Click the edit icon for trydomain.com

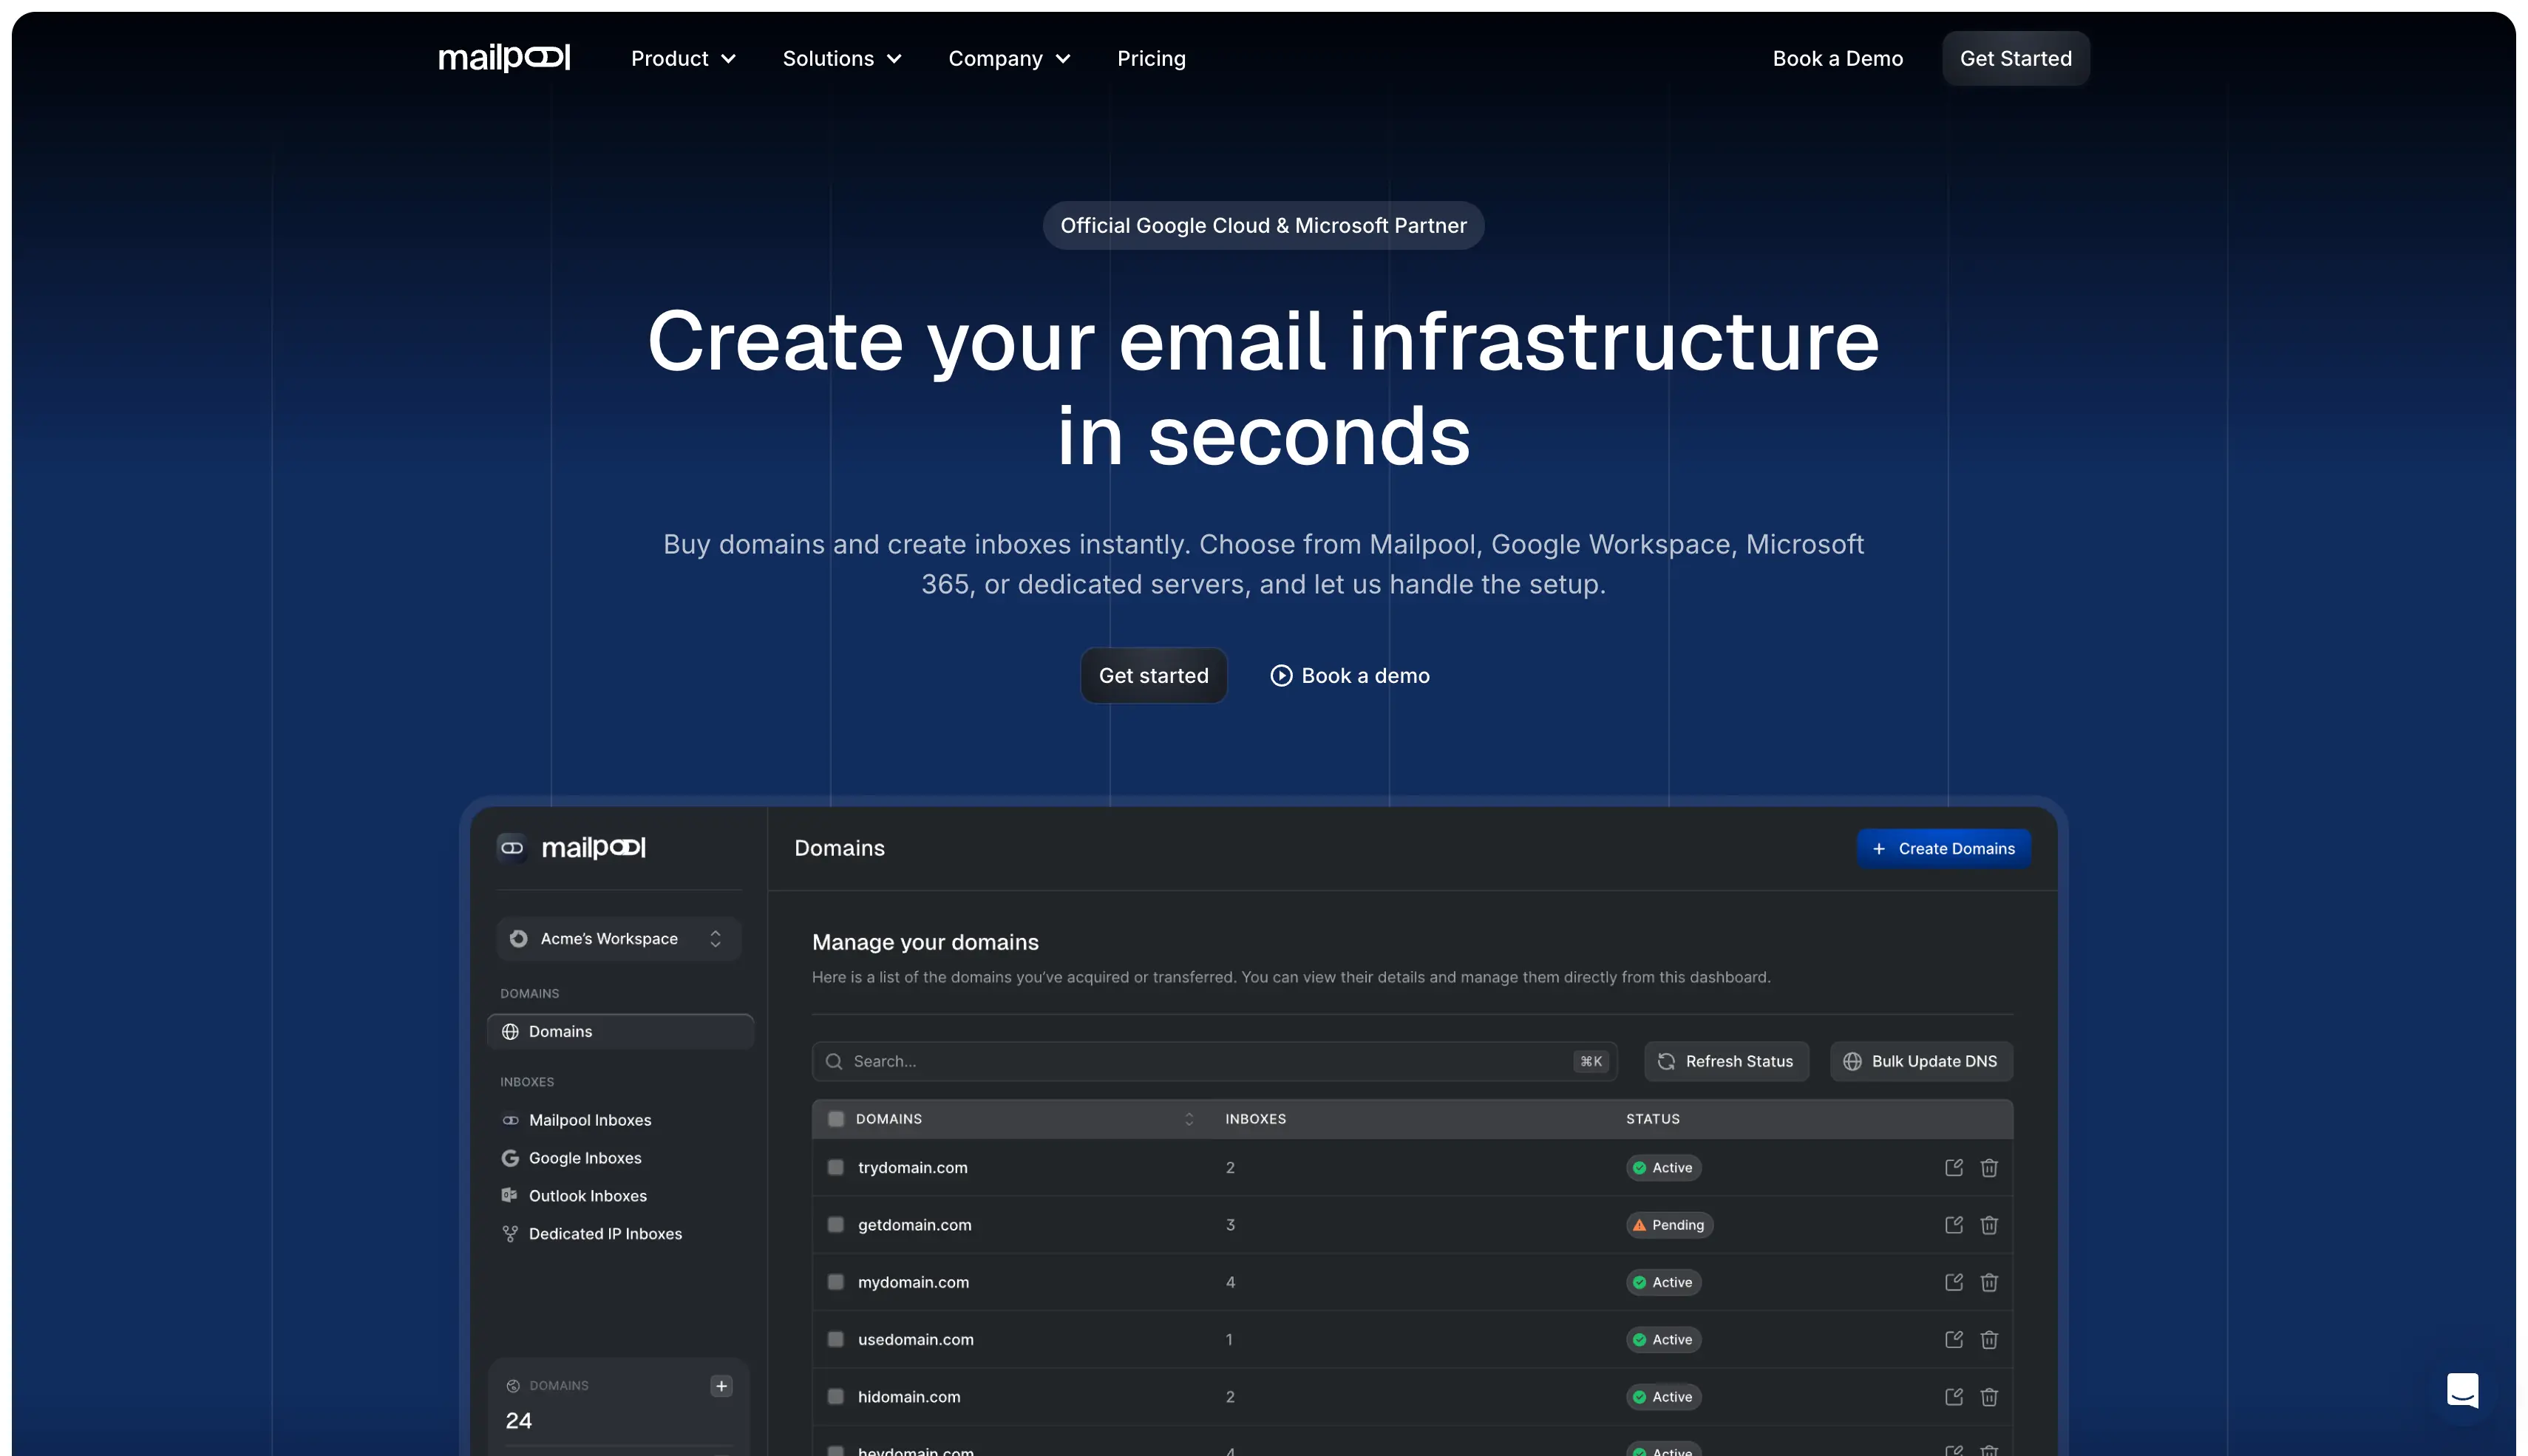pos(1953,1167)
